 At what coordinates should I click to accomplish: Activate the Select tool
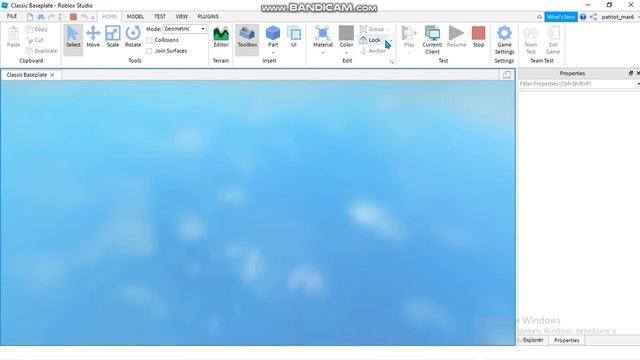[x=73, y=38]
